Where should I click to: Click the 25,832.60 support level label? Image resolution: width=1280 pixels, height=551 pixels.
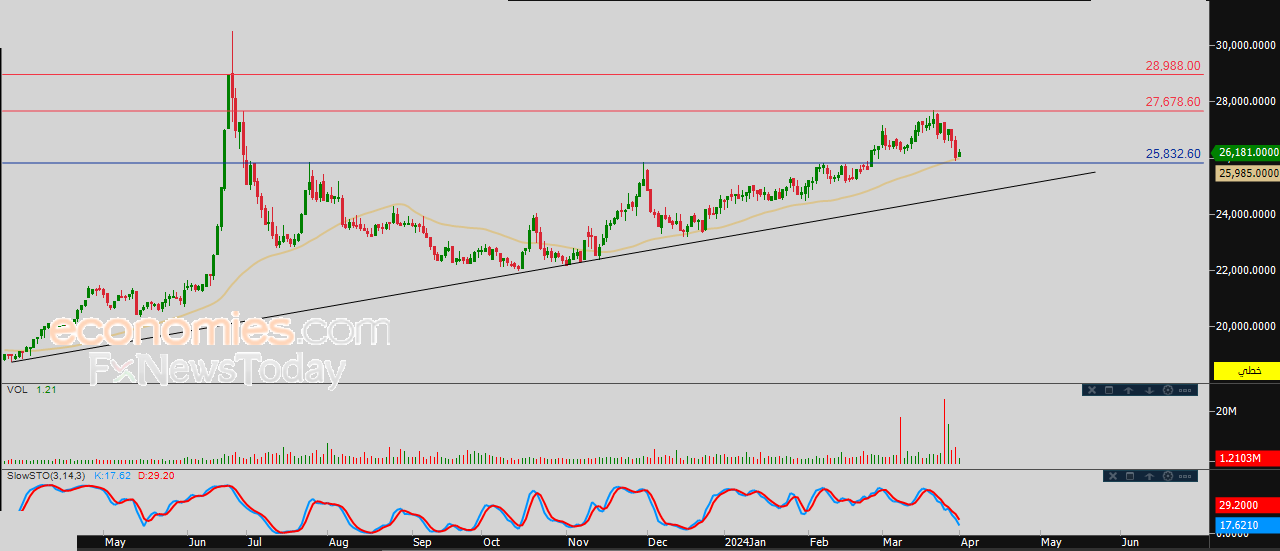[x=1173, y=154]
